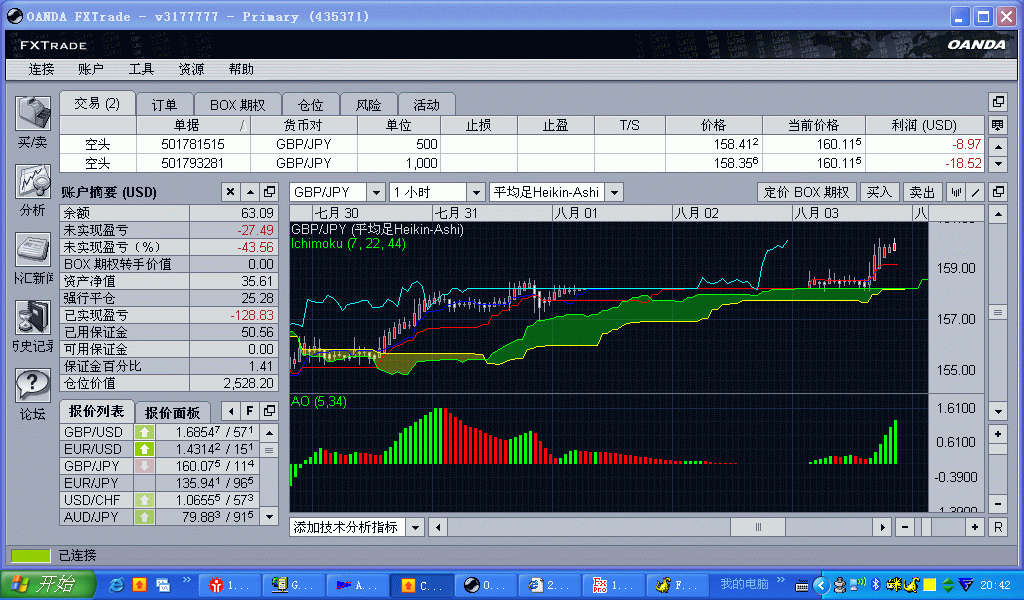The image size is (1024, 600).
Task: Detach the chart panel
Action: pyautogui.click(x=998, y=192)
